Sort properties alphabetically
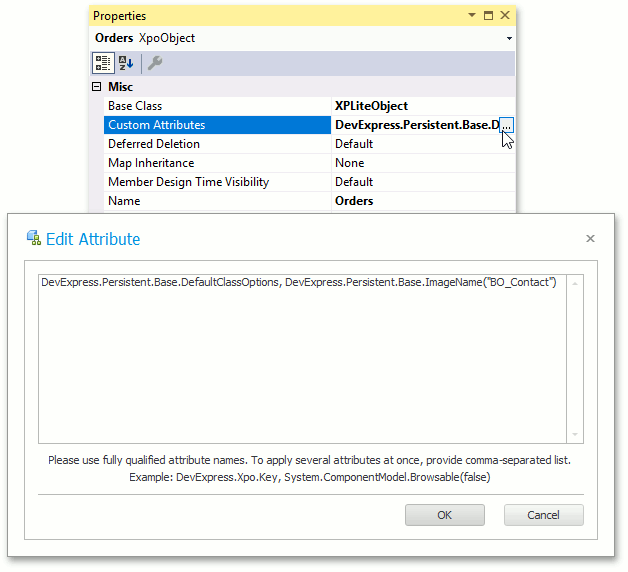This screenshot has height=572, width=628. [x=126, y=63]
